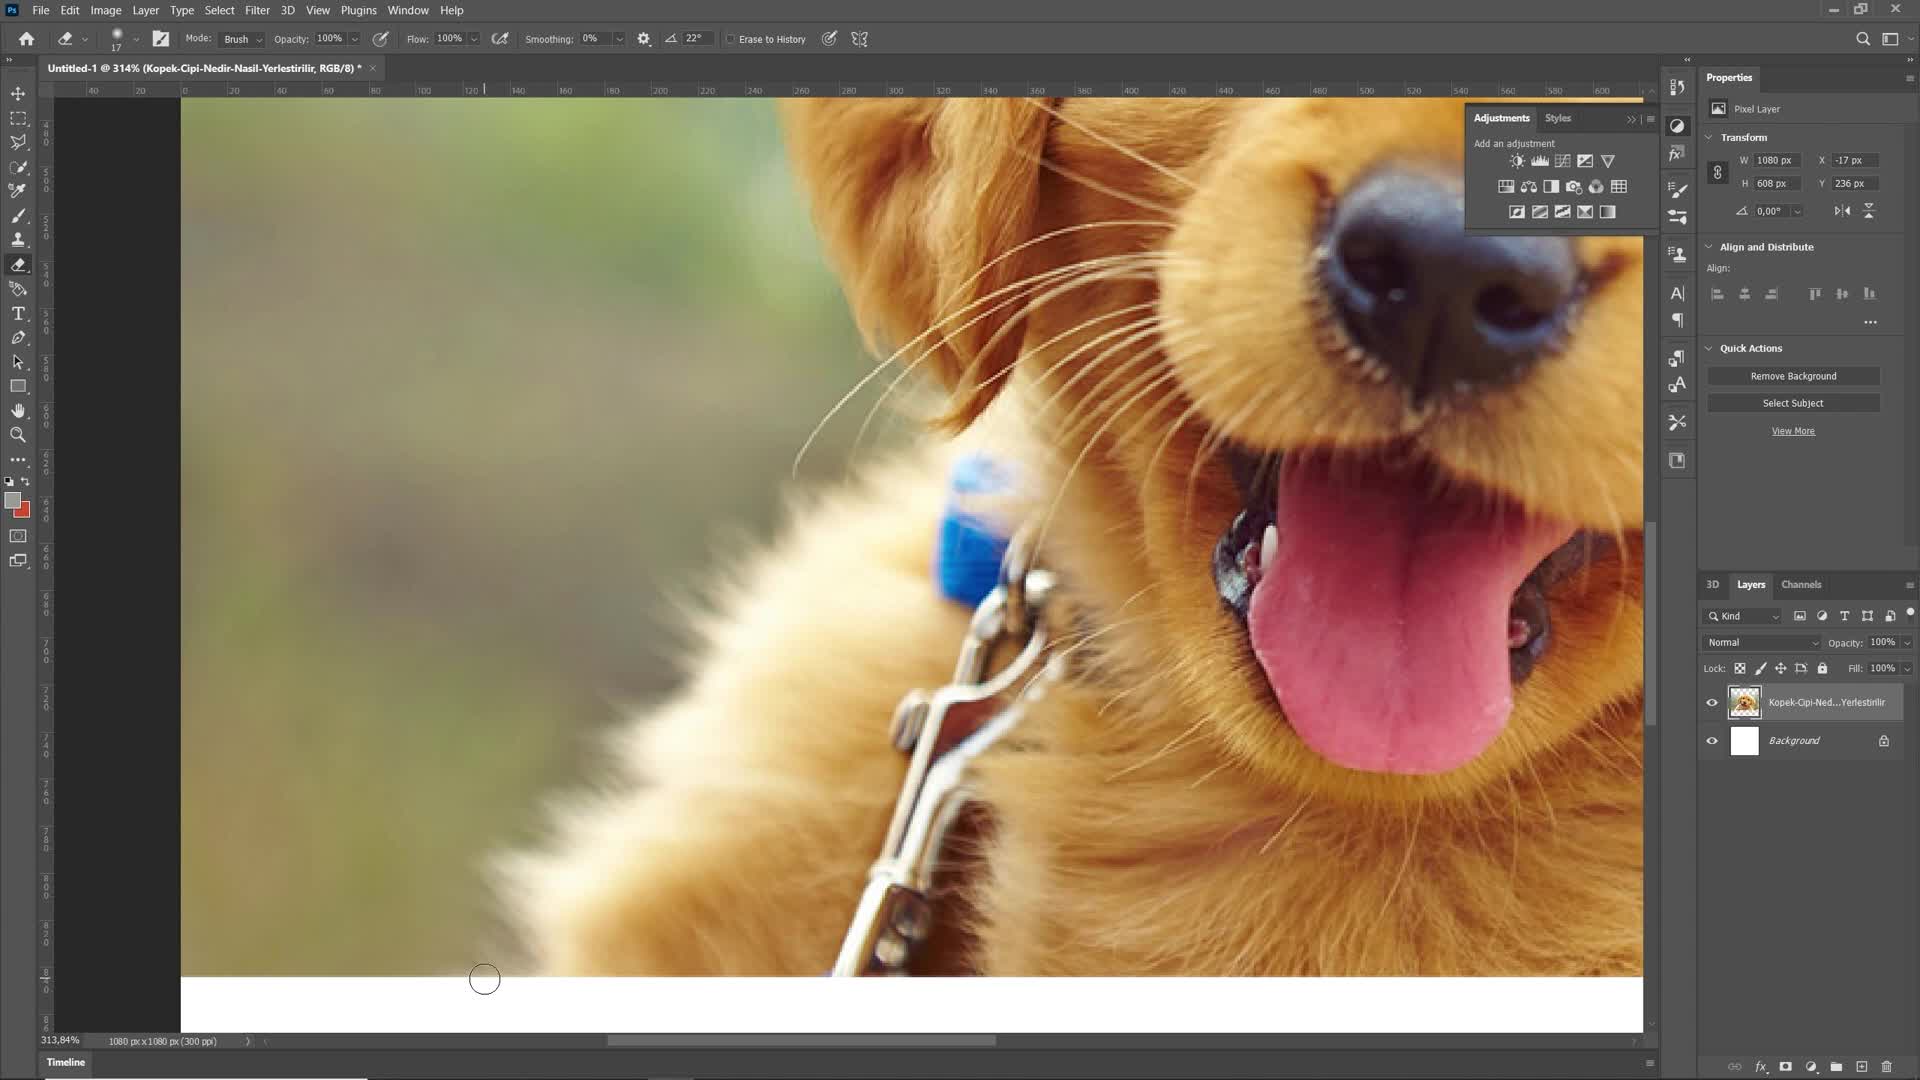Open the eraser Mode dropdown
Viewport: 1920px width, 1080px height.
point(242,39)
